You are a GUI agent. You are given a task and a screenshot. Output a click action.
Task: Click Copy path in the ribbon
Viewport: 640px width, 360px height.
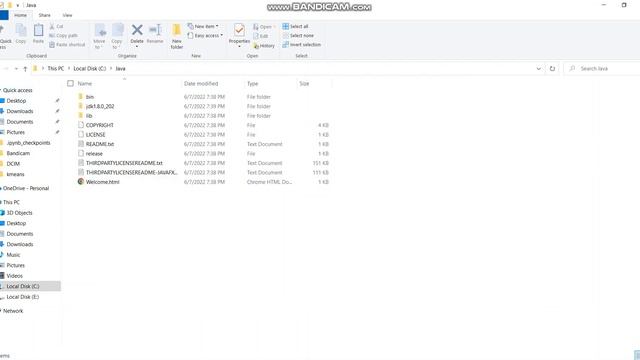[63, 36]
